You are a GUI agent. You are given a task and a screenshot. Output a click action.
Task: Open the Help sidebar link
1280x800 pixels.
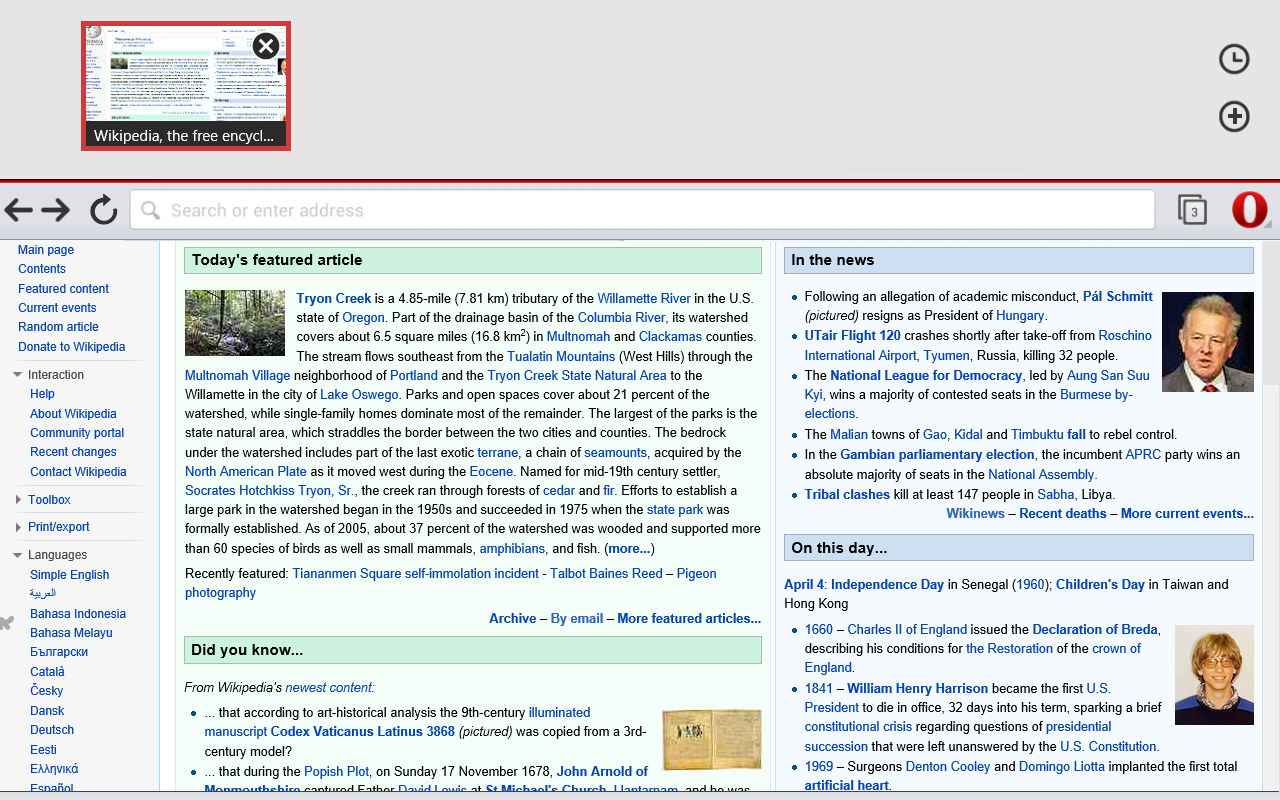tap(42, 394)
